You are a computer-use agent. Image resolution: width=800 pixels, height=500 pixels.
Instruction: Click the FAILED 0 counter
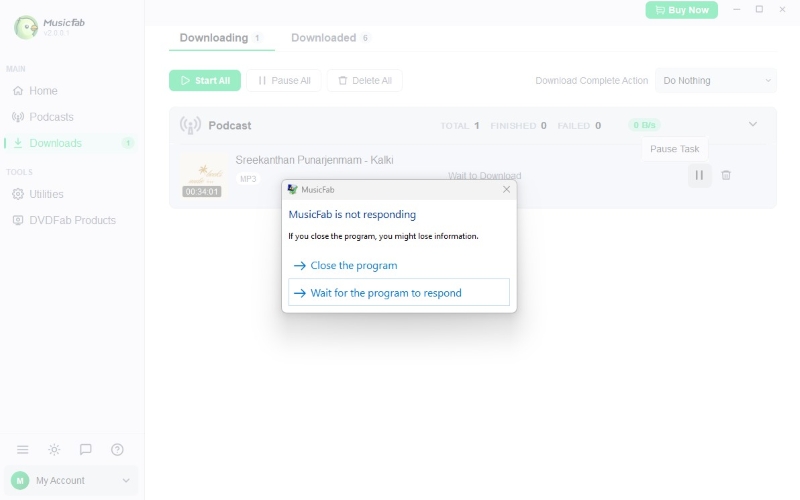pyautogui.click(x=579, y=126)
